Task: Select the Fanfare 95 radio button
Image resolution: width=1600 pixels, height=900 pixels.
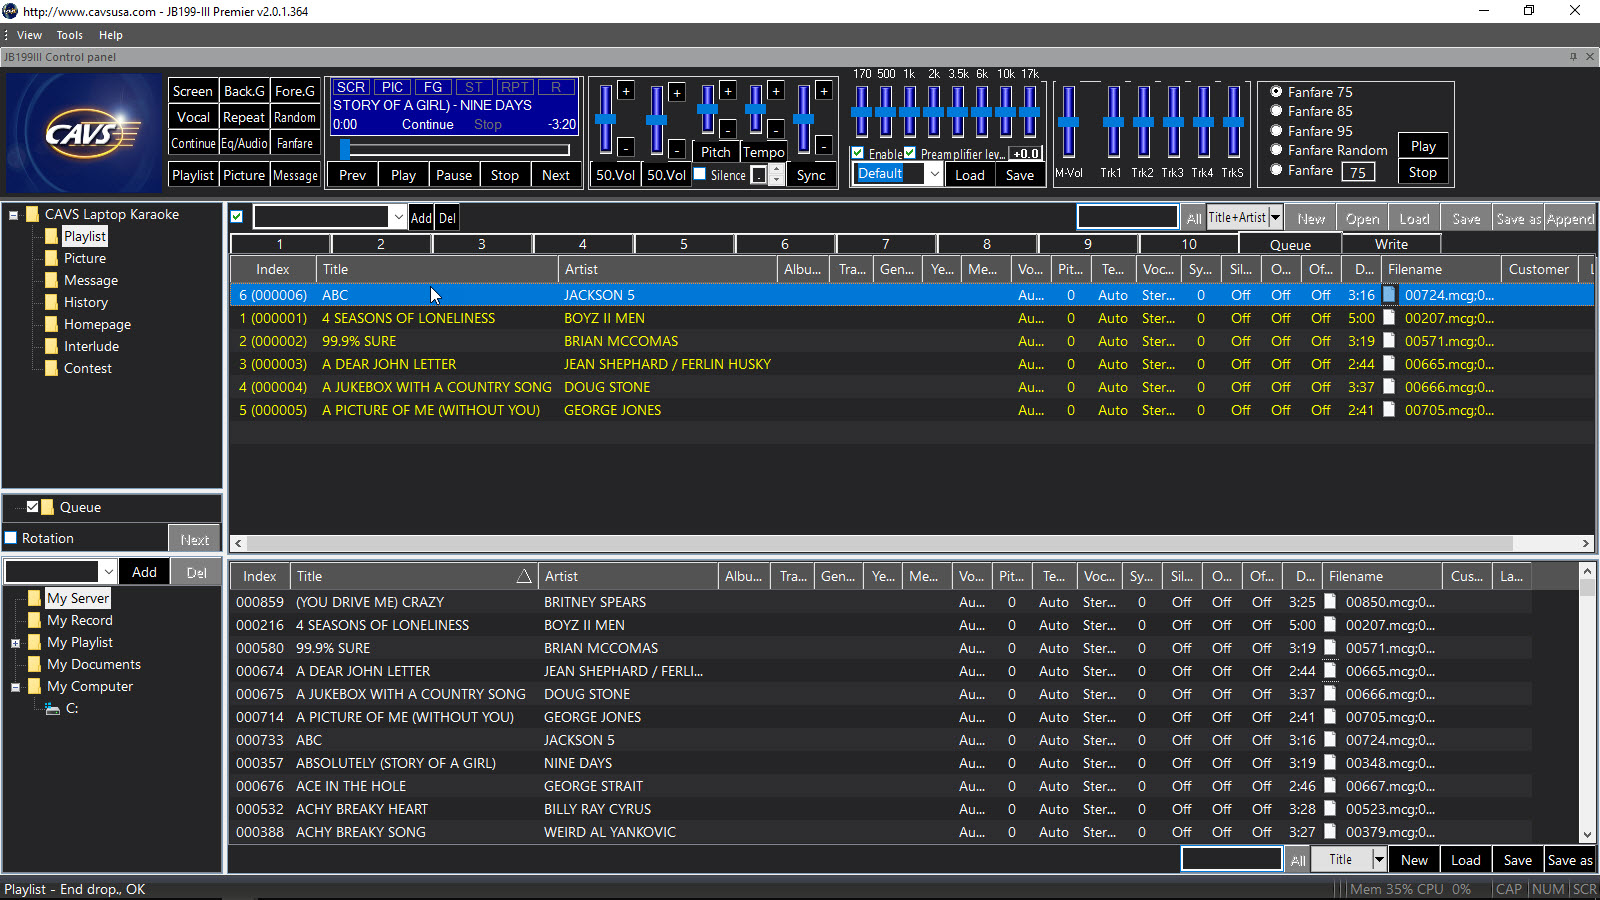Action: [1276, 131]
